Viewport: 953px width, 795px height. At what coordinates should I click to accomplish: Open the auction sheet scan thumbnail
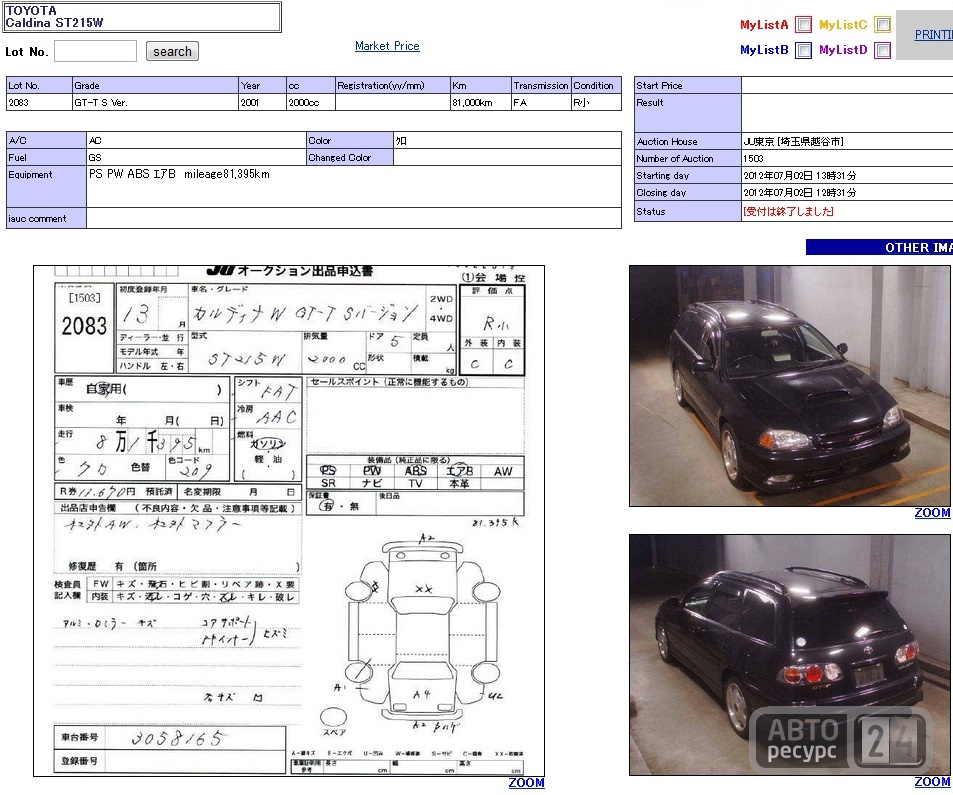(289, 521)
